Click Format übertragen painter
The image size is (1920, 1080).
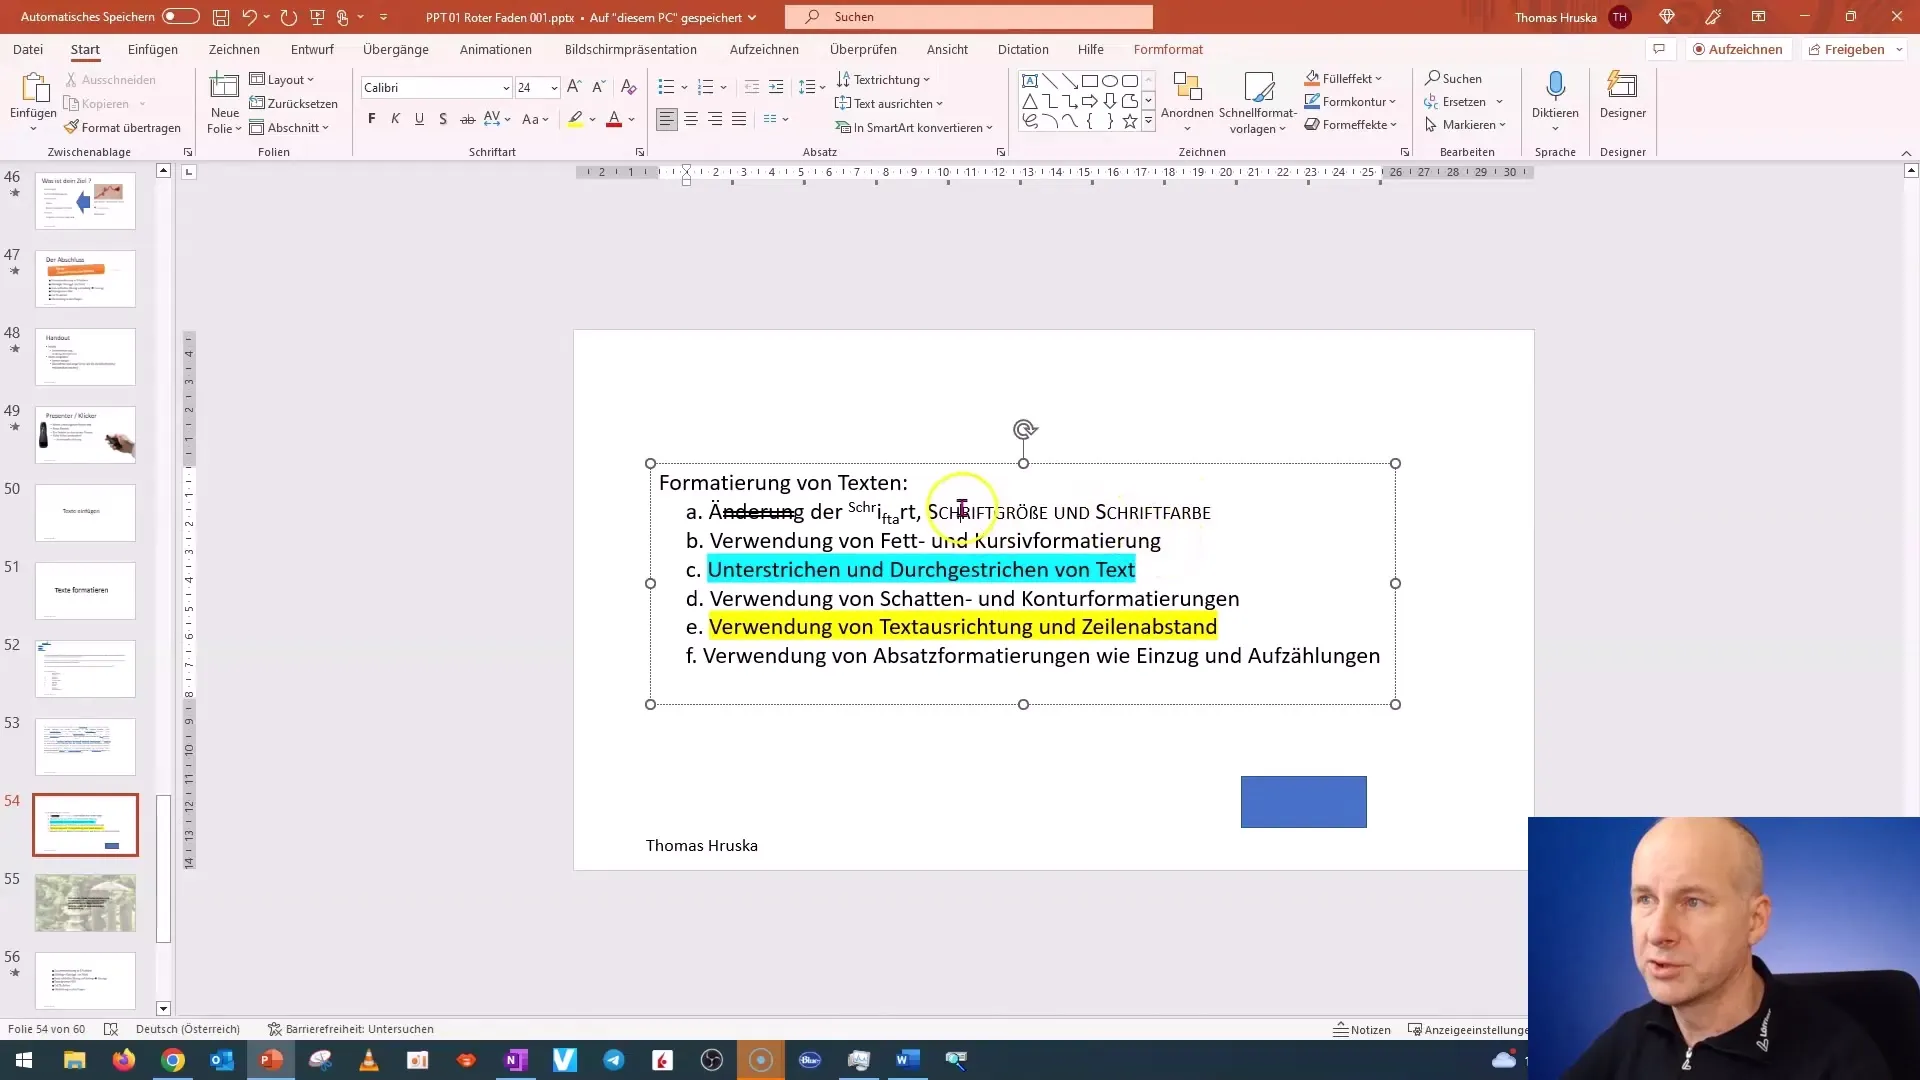(x=122, y=128)
